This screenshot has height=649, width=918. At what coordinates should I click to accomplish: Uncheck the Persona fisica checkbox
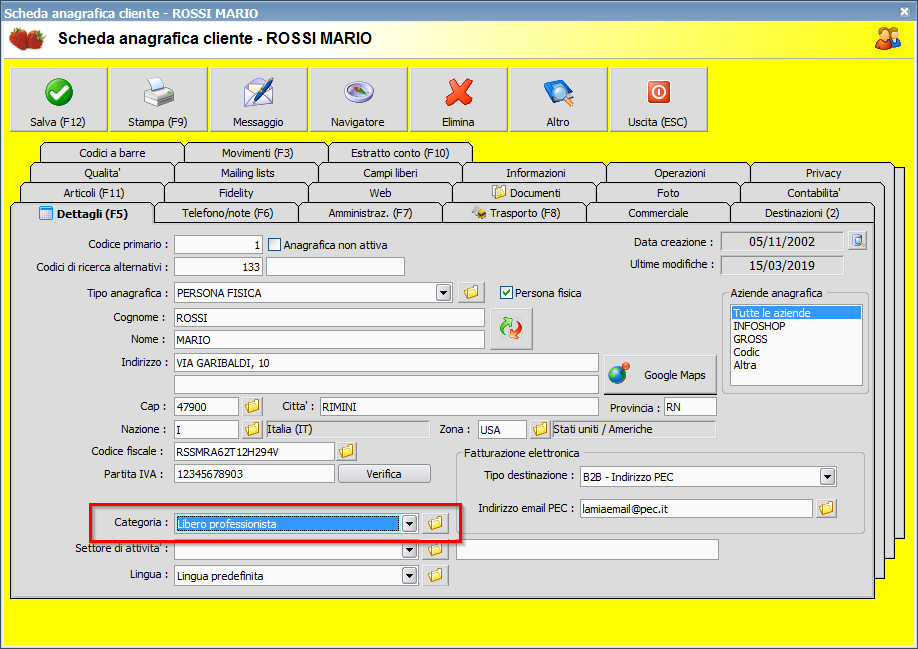tap(506, 293)
